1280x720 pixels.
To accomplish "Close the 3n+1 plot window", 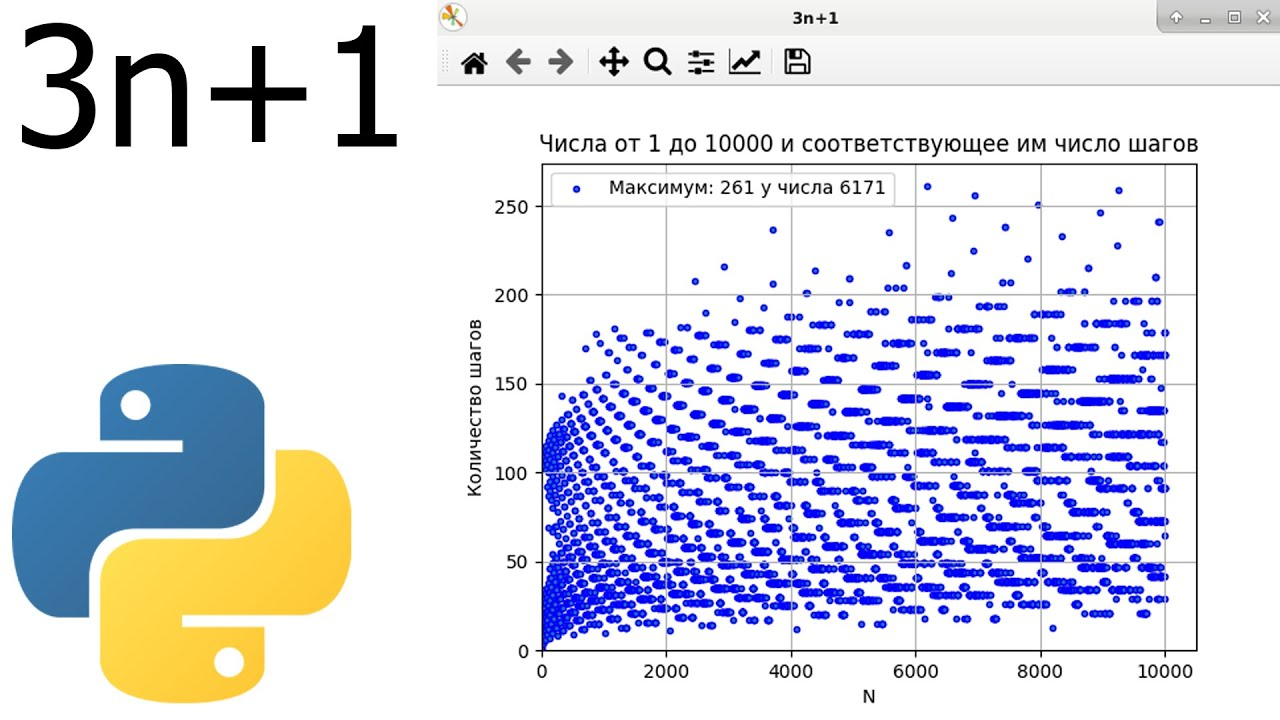I will (1261, 17).
